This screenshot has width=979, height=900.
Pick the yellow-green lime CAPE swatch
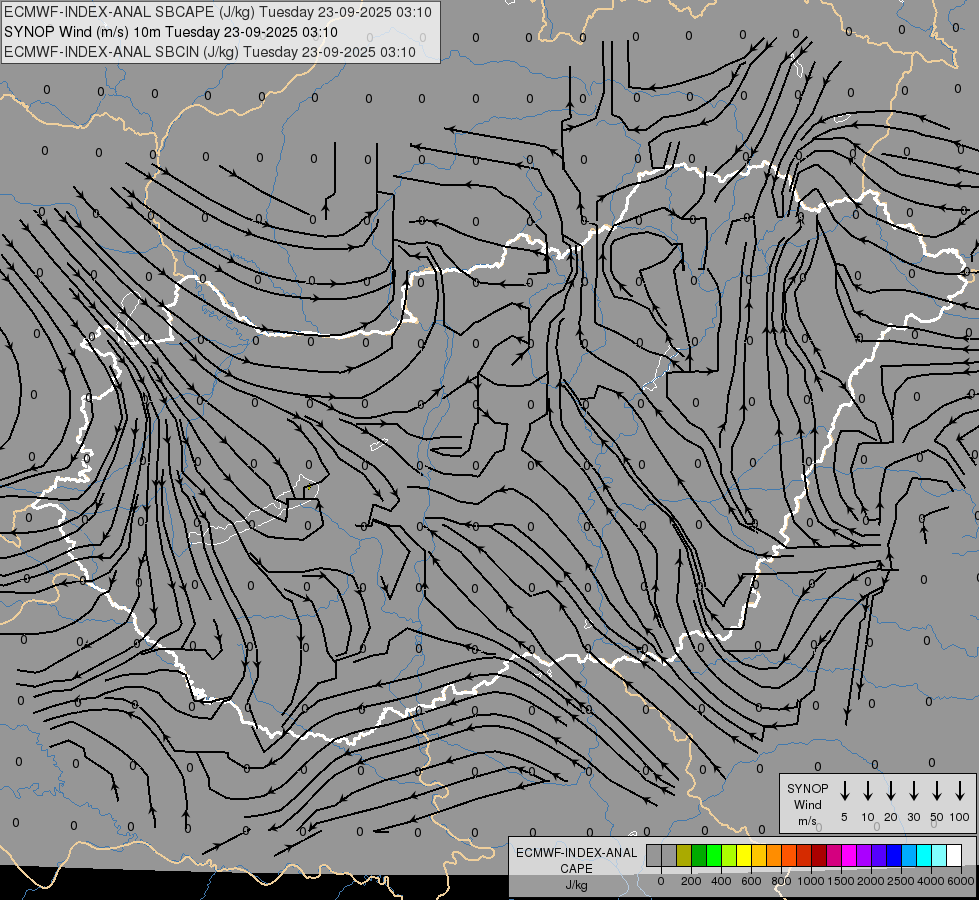(729, 855)
